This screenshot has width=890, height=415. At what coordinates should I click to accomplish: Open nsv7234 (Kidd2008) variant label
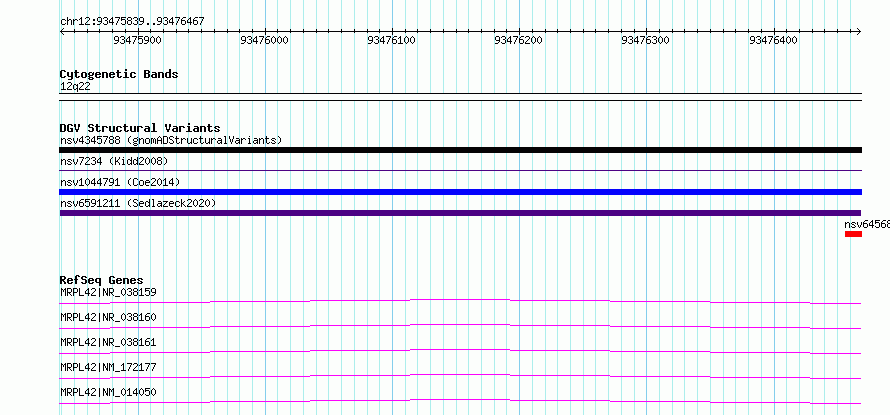[114, 162]
